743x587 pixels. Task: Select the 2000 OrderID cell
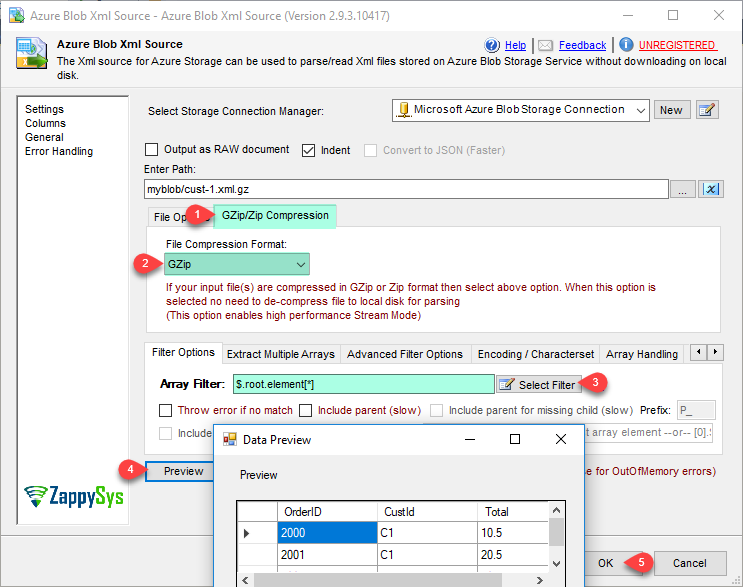tap(327, 533)
